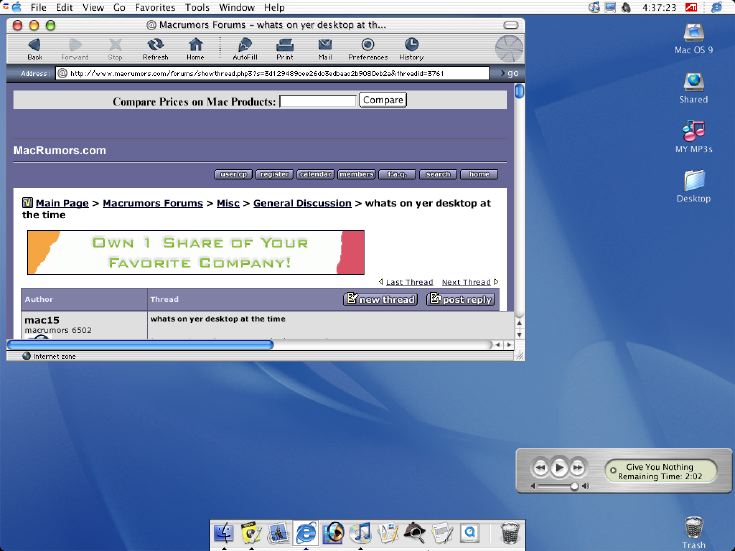735x551 pixels.
Task: Click the members forum button
Action: (356, 174)
